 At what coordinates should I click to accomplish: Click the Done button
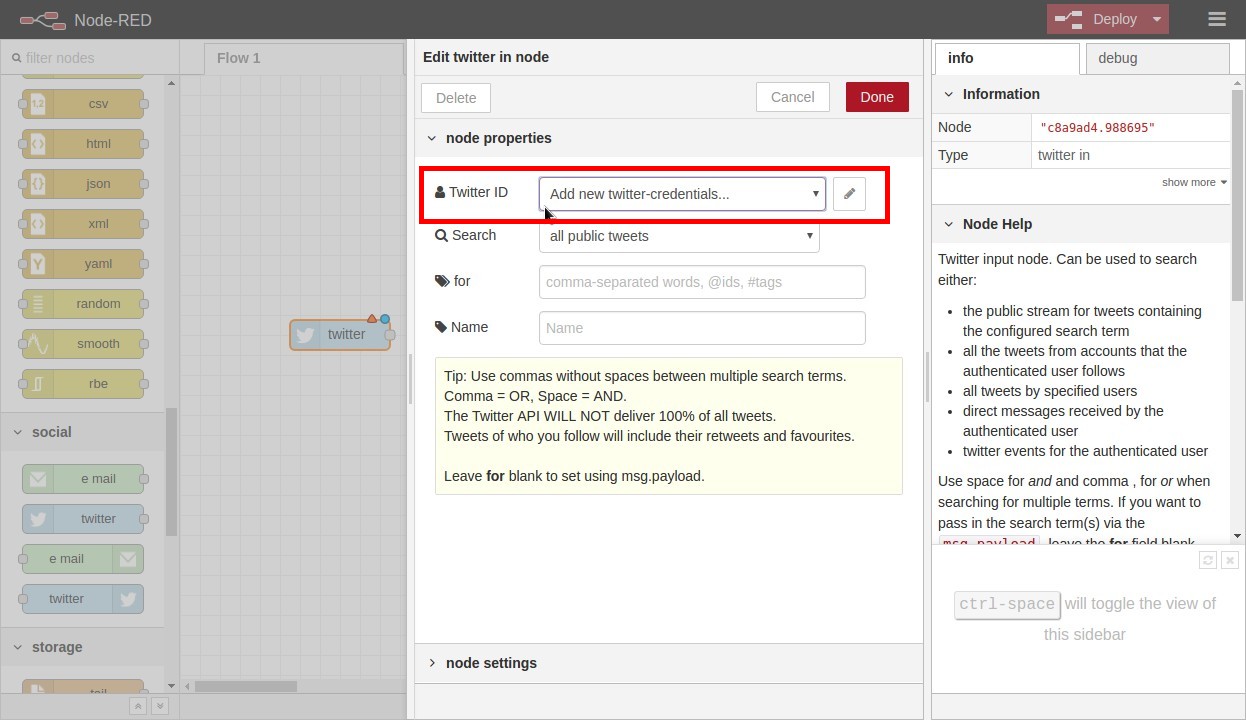[877, 97]
